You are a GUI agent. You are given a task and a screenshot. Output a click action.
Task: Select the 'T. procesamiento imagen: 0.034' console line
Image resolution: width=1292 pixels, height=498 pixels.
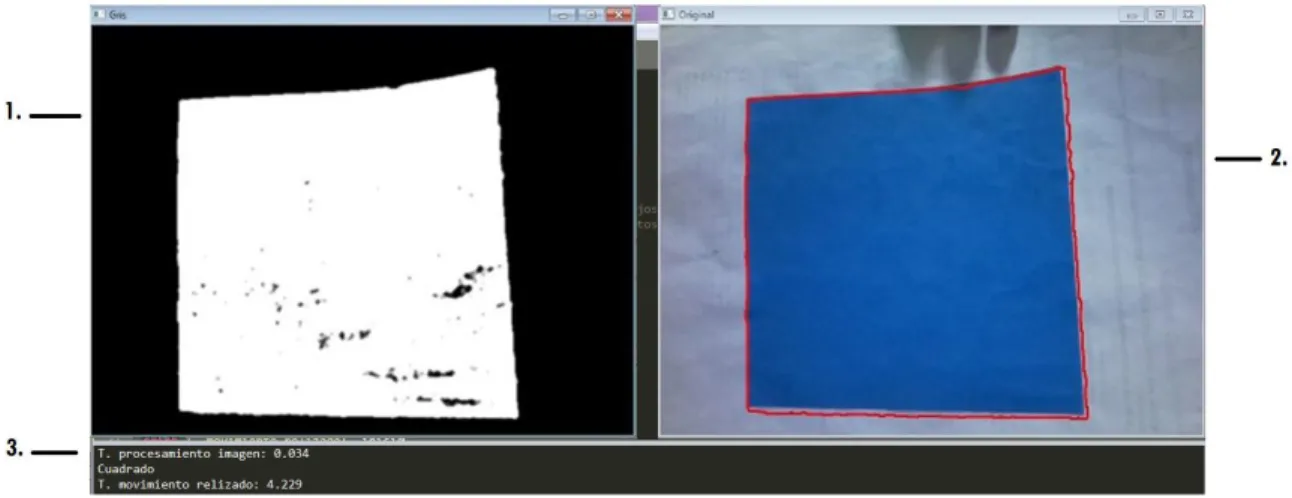(x=203, y=453)
